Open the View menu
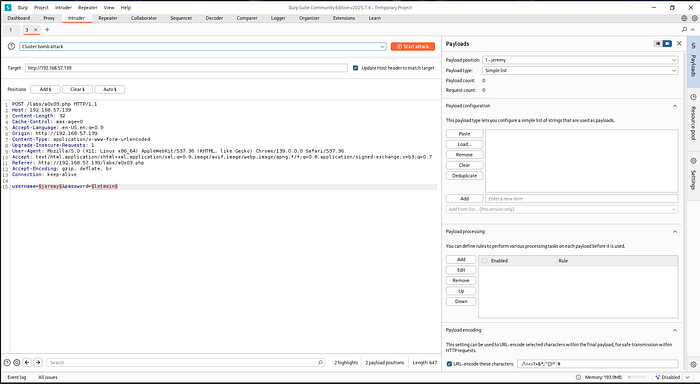Screen dimensions: 700x384 [x=109, y=8]
